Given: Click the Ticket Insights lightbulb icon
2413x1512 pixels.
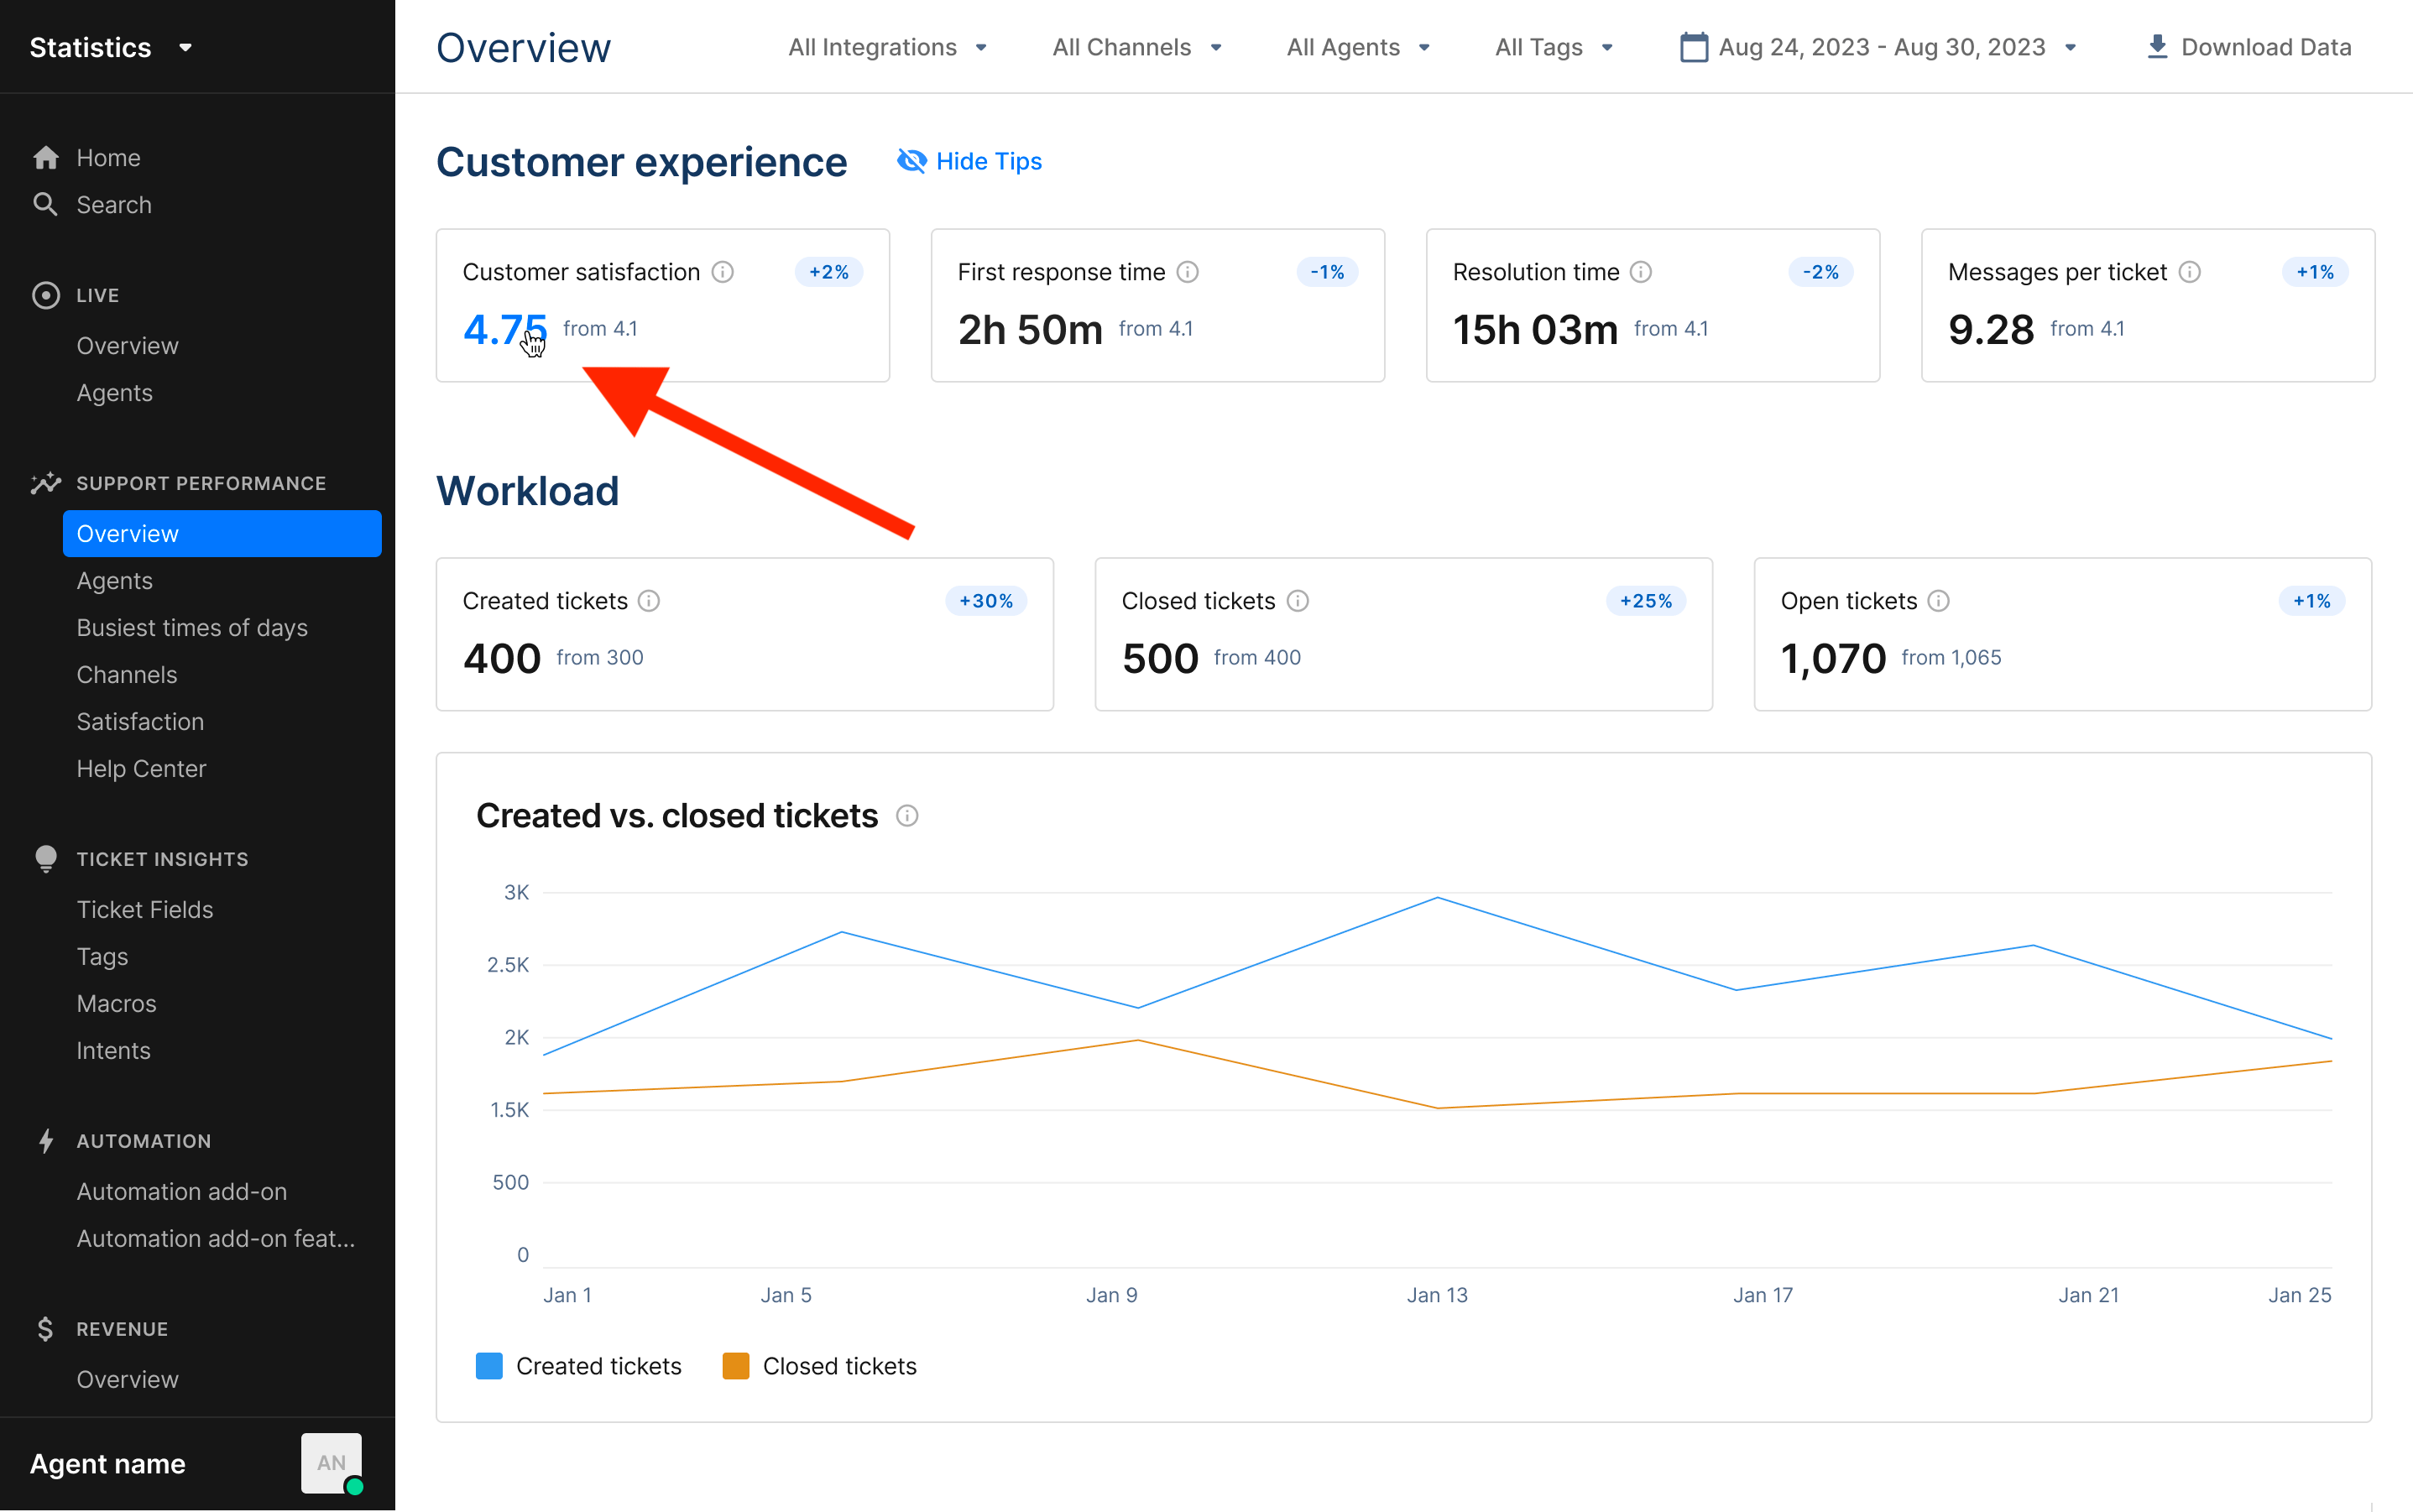Looking at the screenshot, I should click(46, 859).
